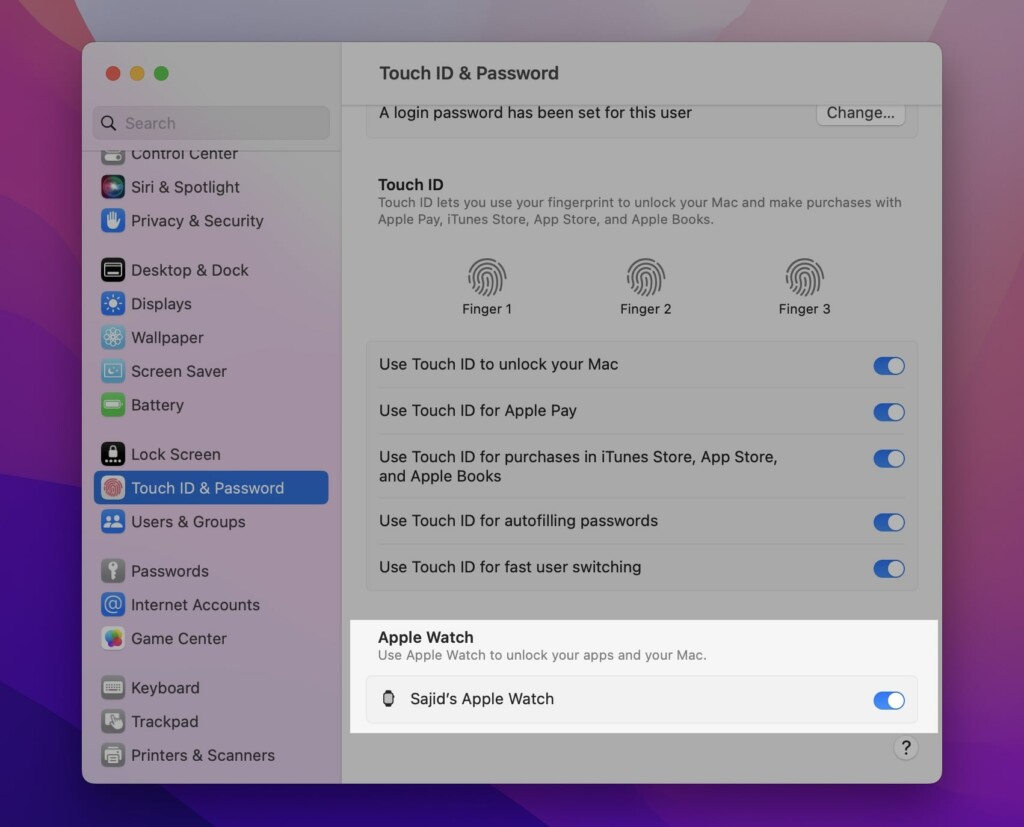Viewport: 1024px width, 827px height.
Task: Click the Change... password button
Action: [860, 113]
